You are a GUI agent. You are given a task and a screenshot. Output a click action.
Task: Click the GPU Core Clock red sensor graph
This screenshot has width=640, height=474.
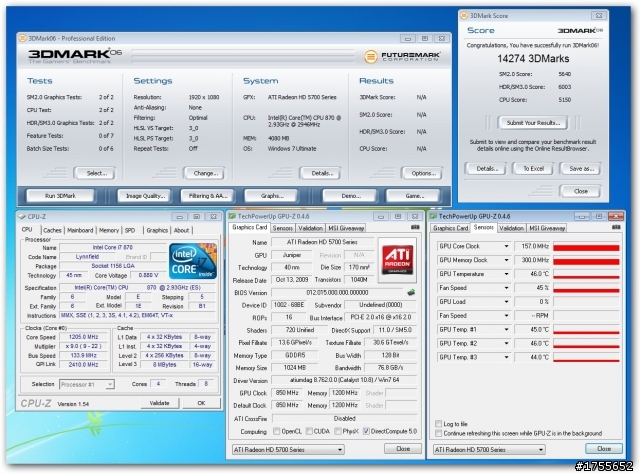586,247
